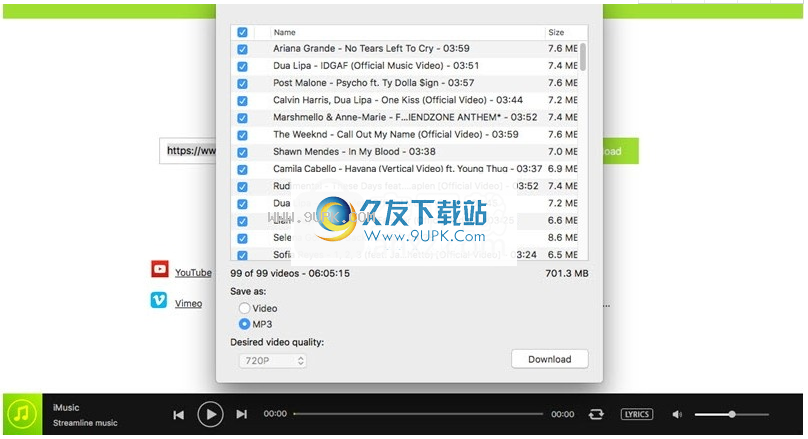808x439 pixels.
Task: Uncheck Camila Cabello Havana checkbox
Action: pyautogui.click(x=242, y=170)
